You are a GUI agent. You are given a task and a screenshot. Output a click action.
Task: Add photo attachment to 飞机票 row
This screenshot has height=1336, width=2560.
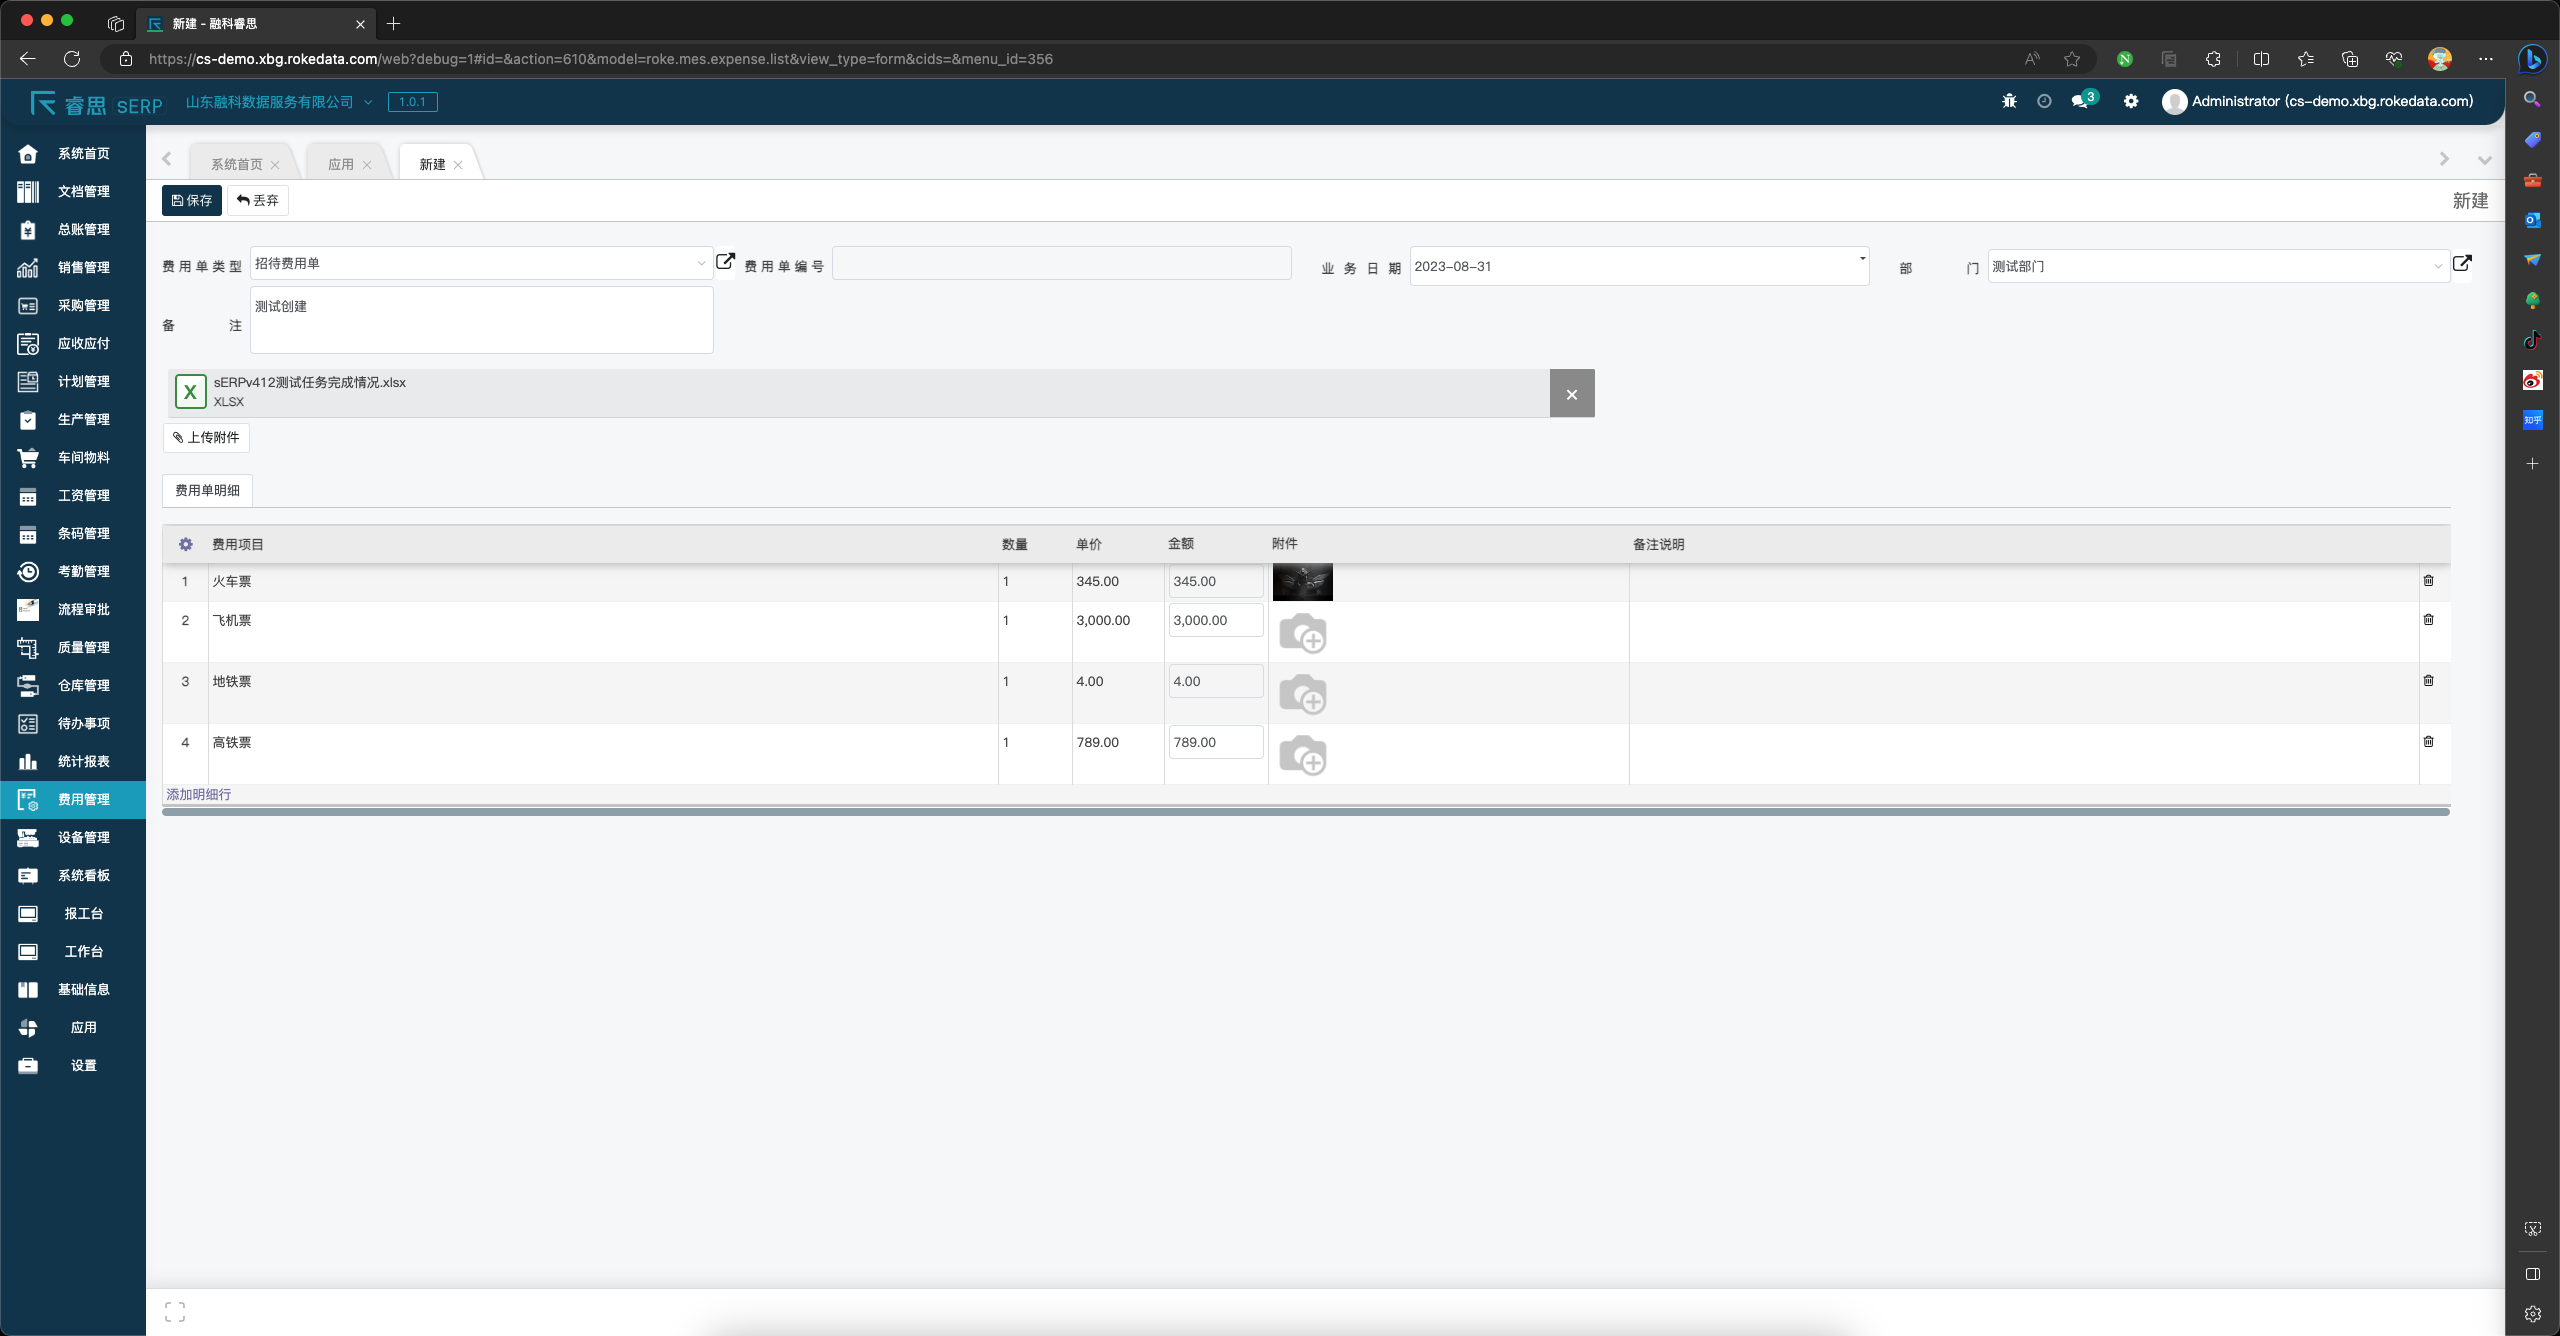pos(1302,633)
